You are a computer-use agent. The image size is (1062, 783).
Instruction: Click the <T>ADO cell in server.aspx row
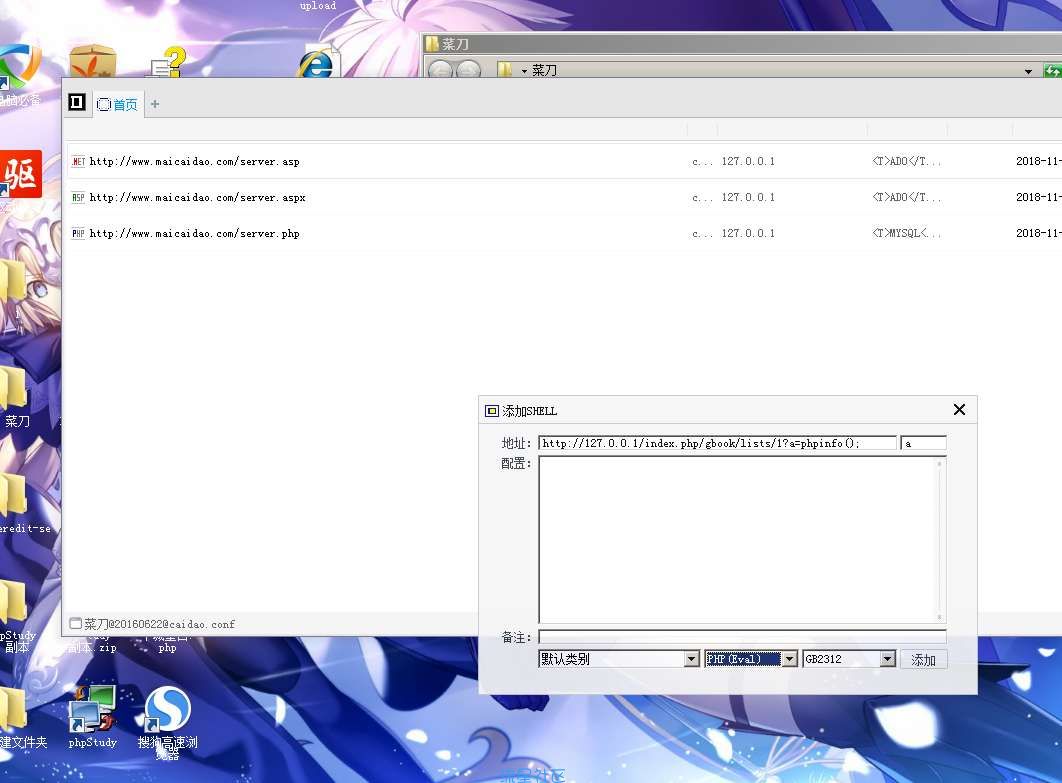click(x=906, y=197)
